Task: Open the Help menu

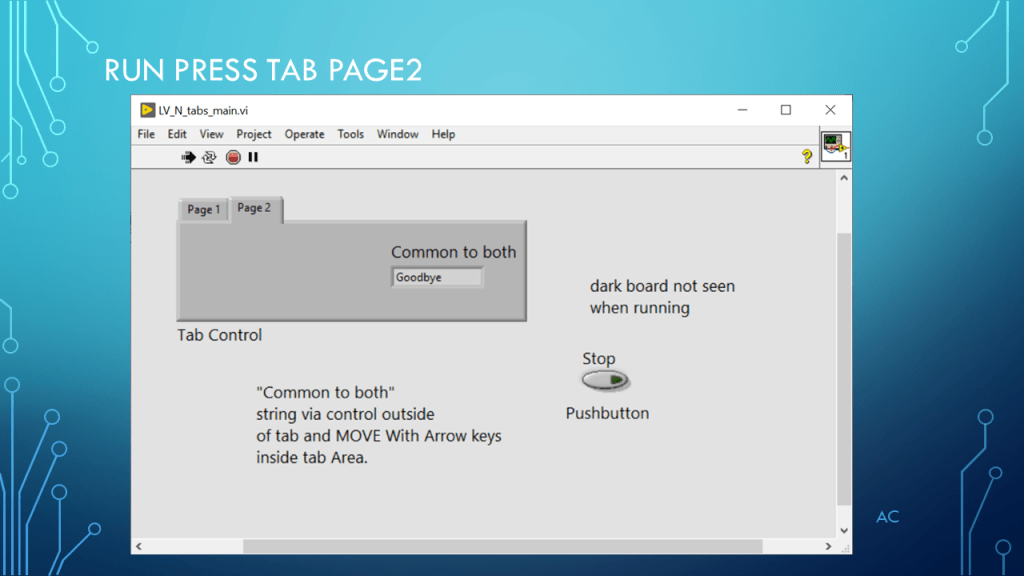Action: [x=443, y=134]
